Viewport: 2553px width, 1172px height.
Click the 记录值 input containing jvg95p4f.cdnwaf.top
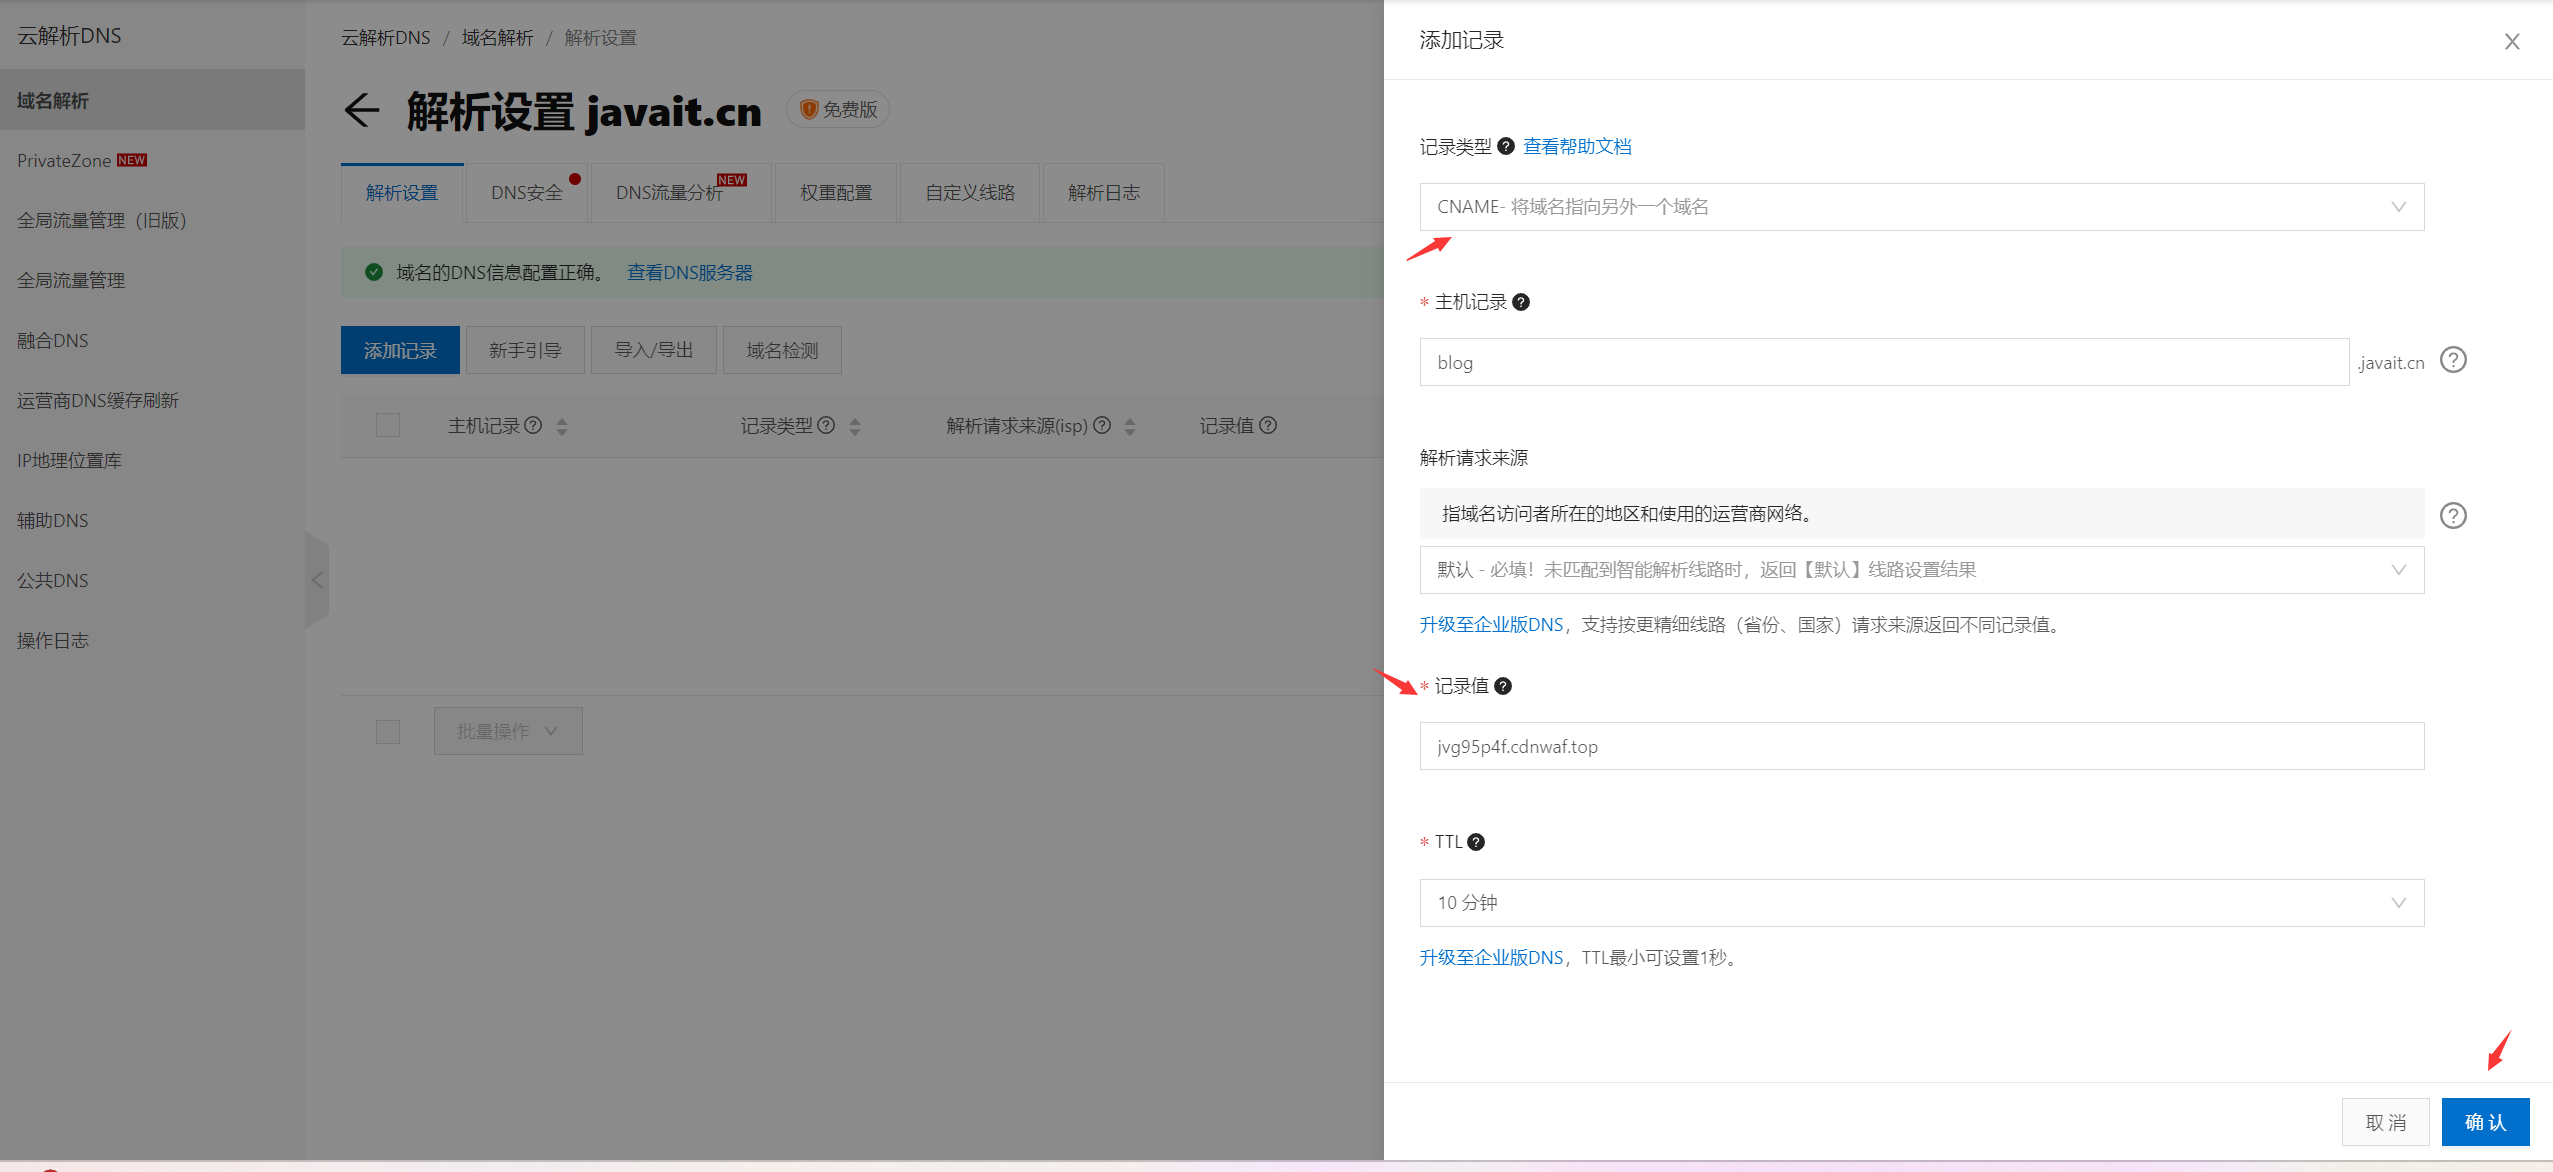pos(1920,745)
